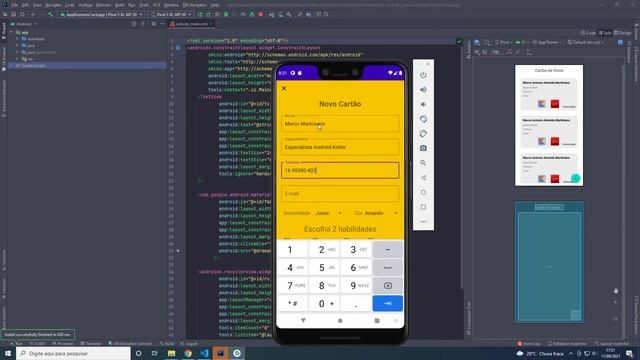Take an emulator screenshot with camera icon
640x360 pixels.
(x=423, y=148)
